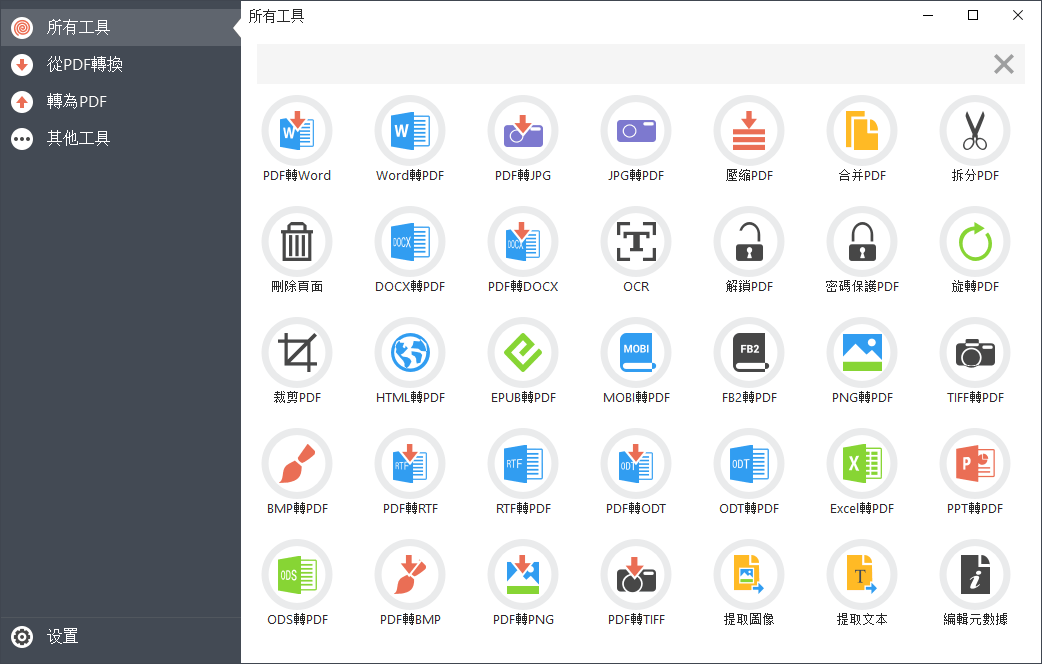
Task: Launch the OCR text recognition tool
Action: [636, 242]
